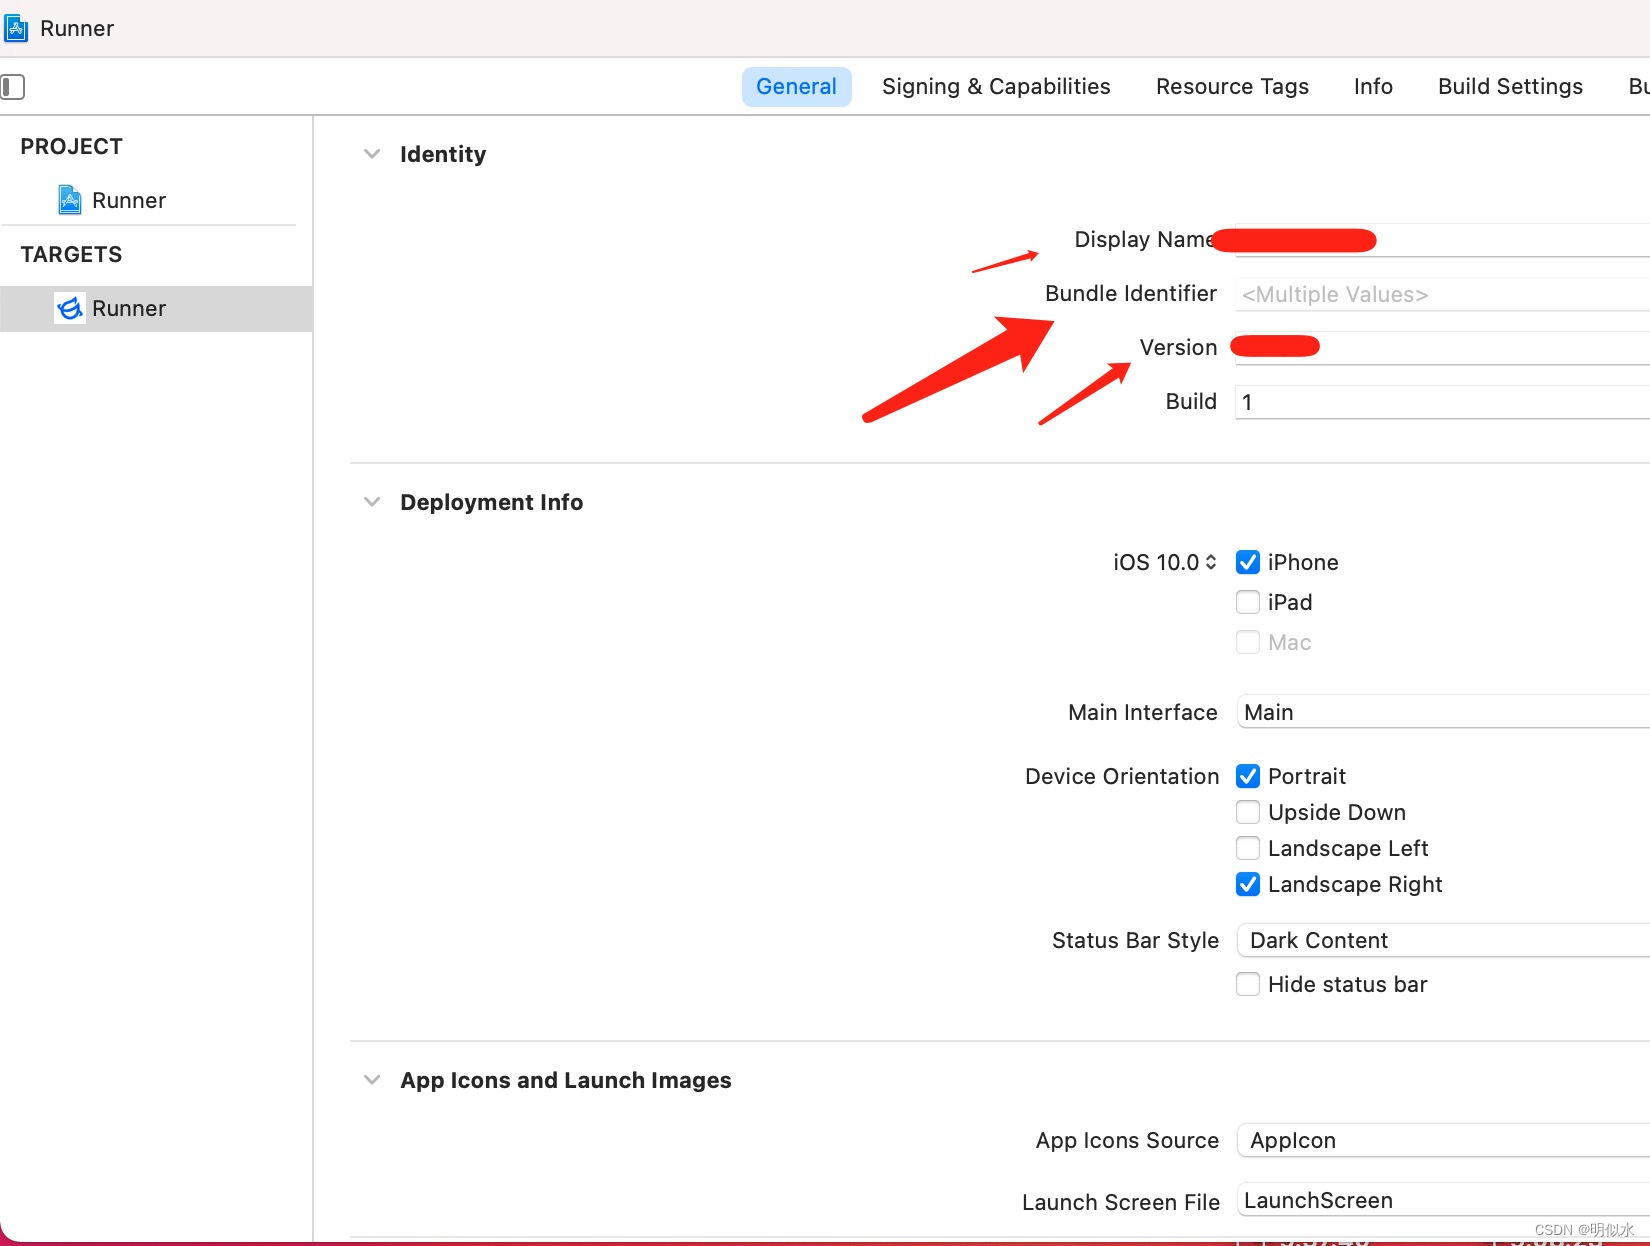Click the Main Interface label

1143,712
